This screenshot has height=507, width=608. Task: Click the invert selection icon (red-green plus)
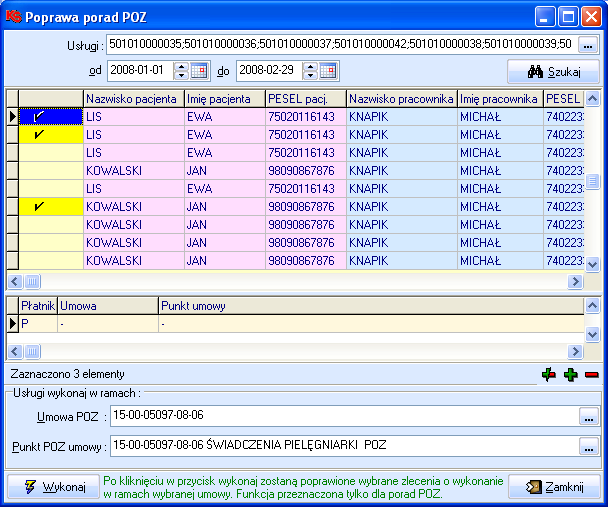tap(549, 374)
